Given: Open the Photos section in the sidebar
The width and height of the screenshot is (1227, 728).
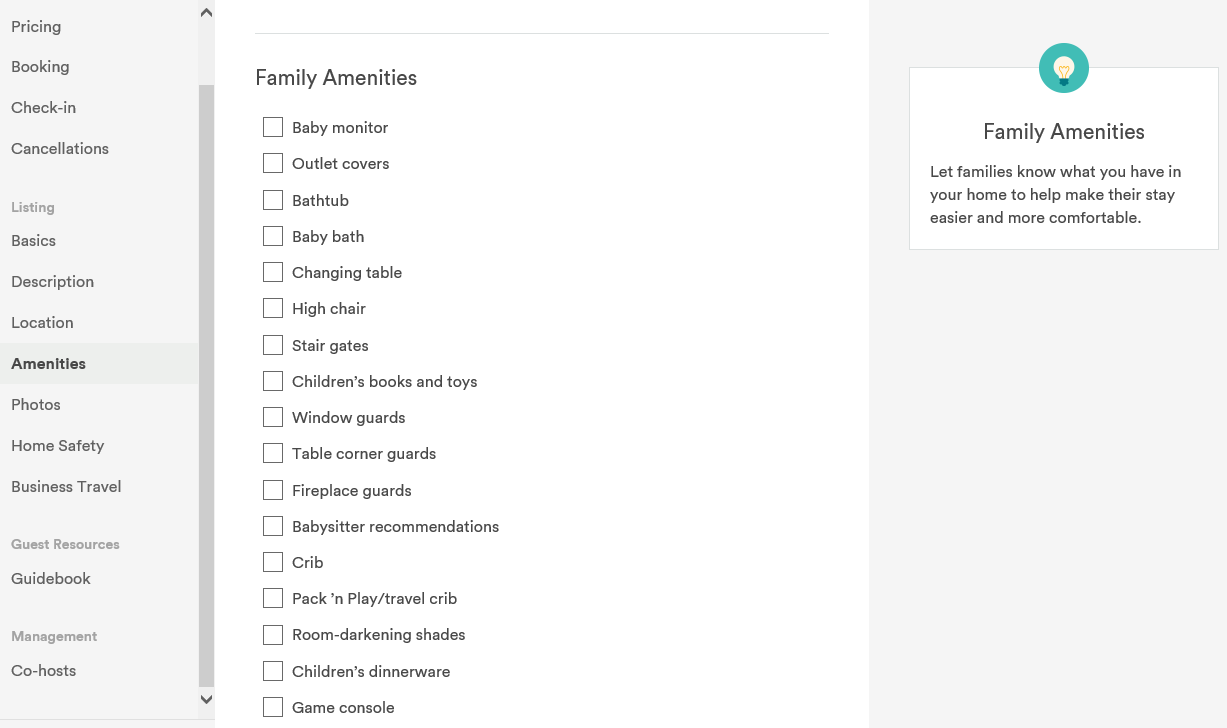Looking at the screenshot, I should 35,404.
